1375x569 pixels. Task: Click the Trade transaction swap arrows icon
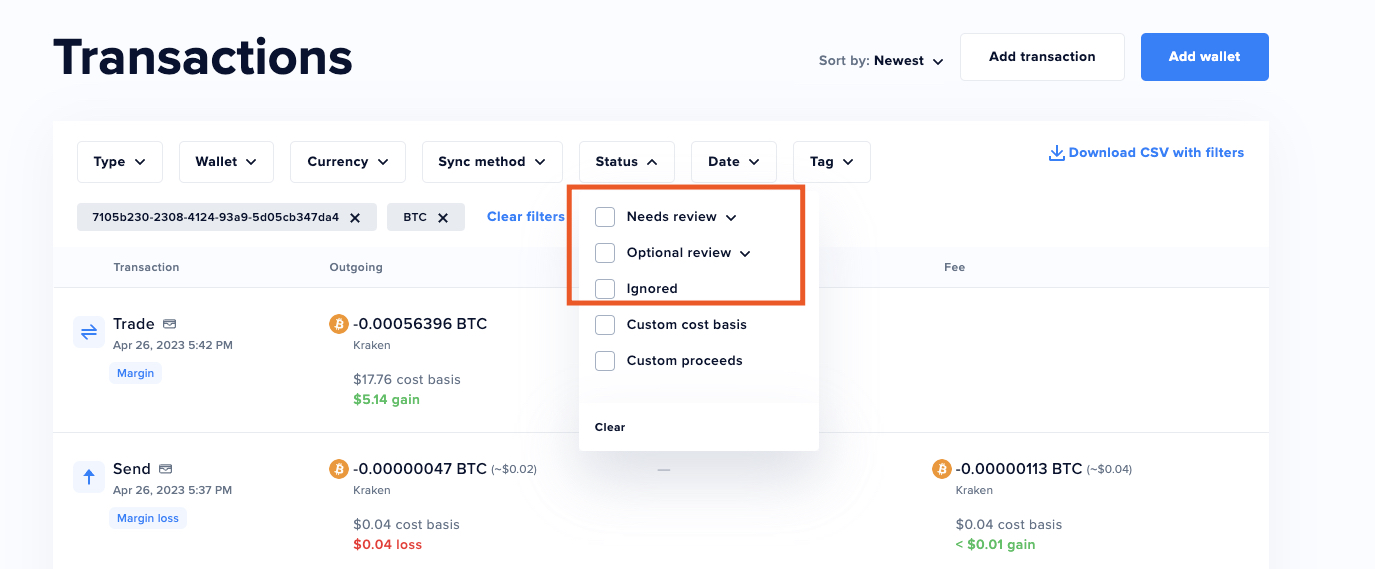(89, 332)
